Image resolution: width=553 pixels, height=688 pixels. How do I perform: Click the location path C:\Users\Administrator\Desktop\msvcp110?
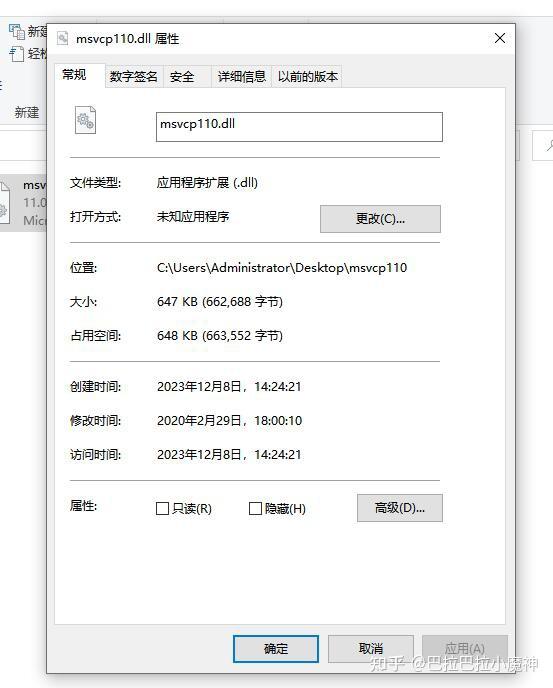[282, 268]
